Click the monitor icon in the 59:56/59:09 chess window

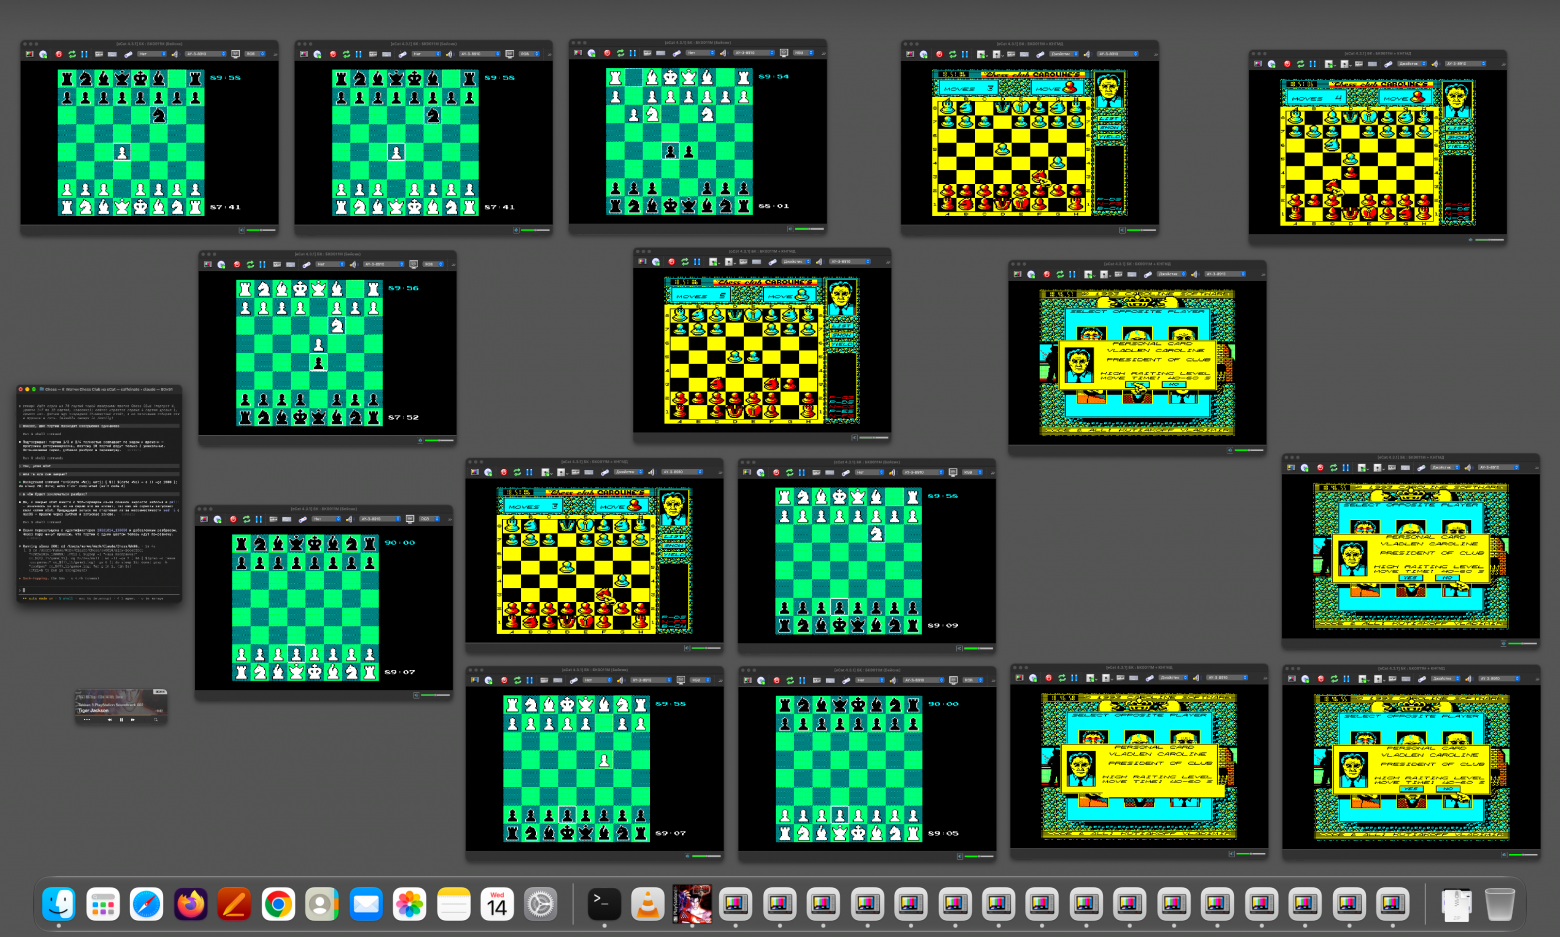(953, 472)
